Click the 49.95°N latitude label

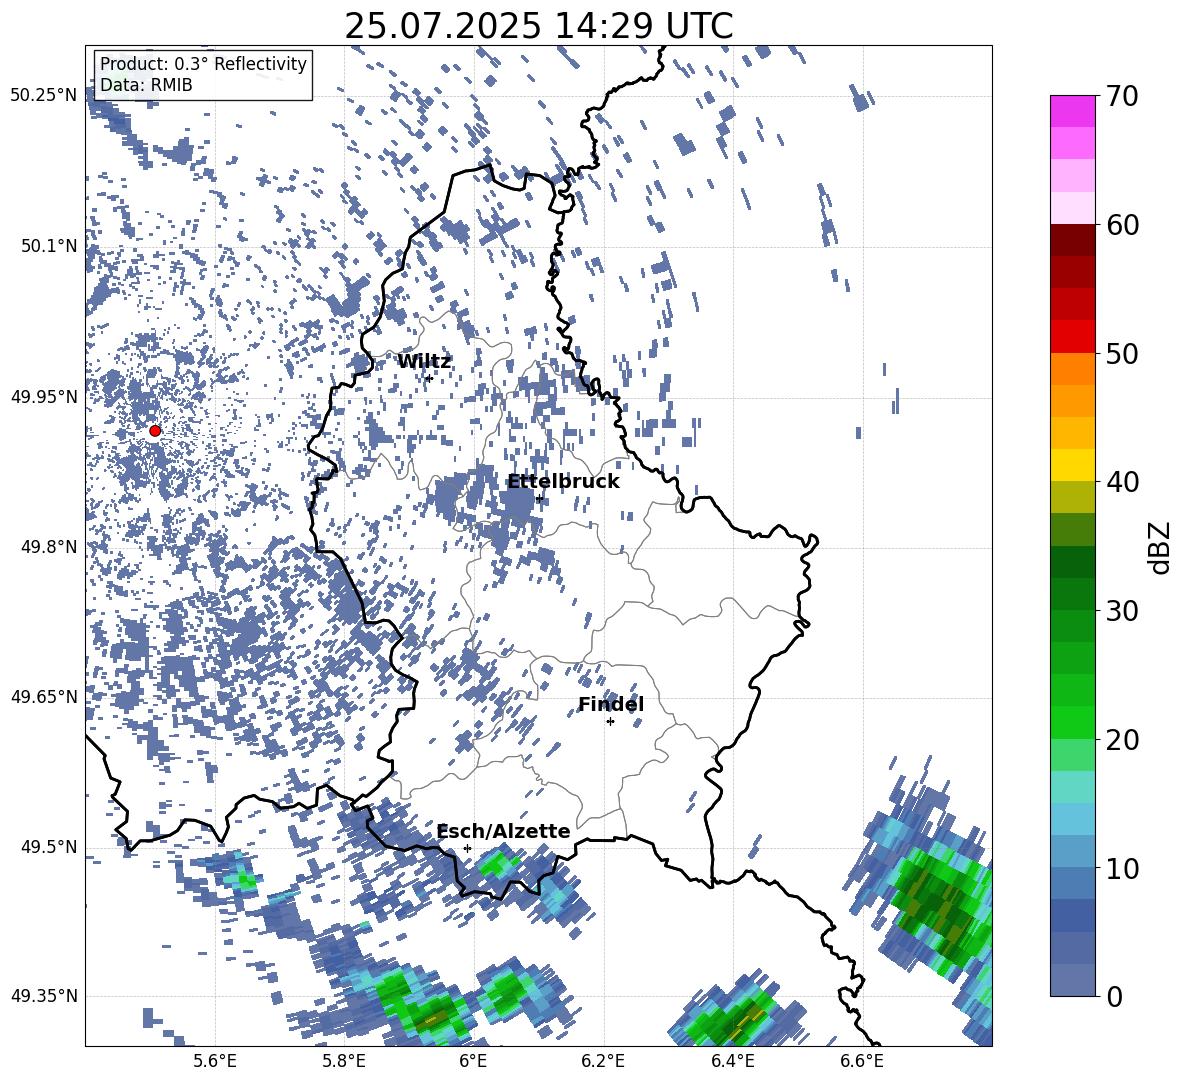tap(44, 397)
